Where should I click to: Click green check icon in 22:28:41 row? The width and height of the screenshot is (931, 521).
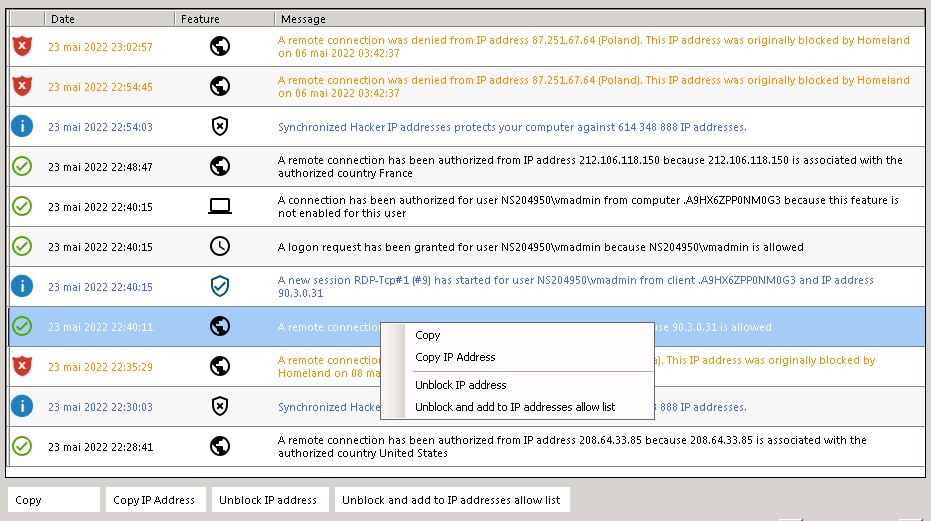click(22, 446)
